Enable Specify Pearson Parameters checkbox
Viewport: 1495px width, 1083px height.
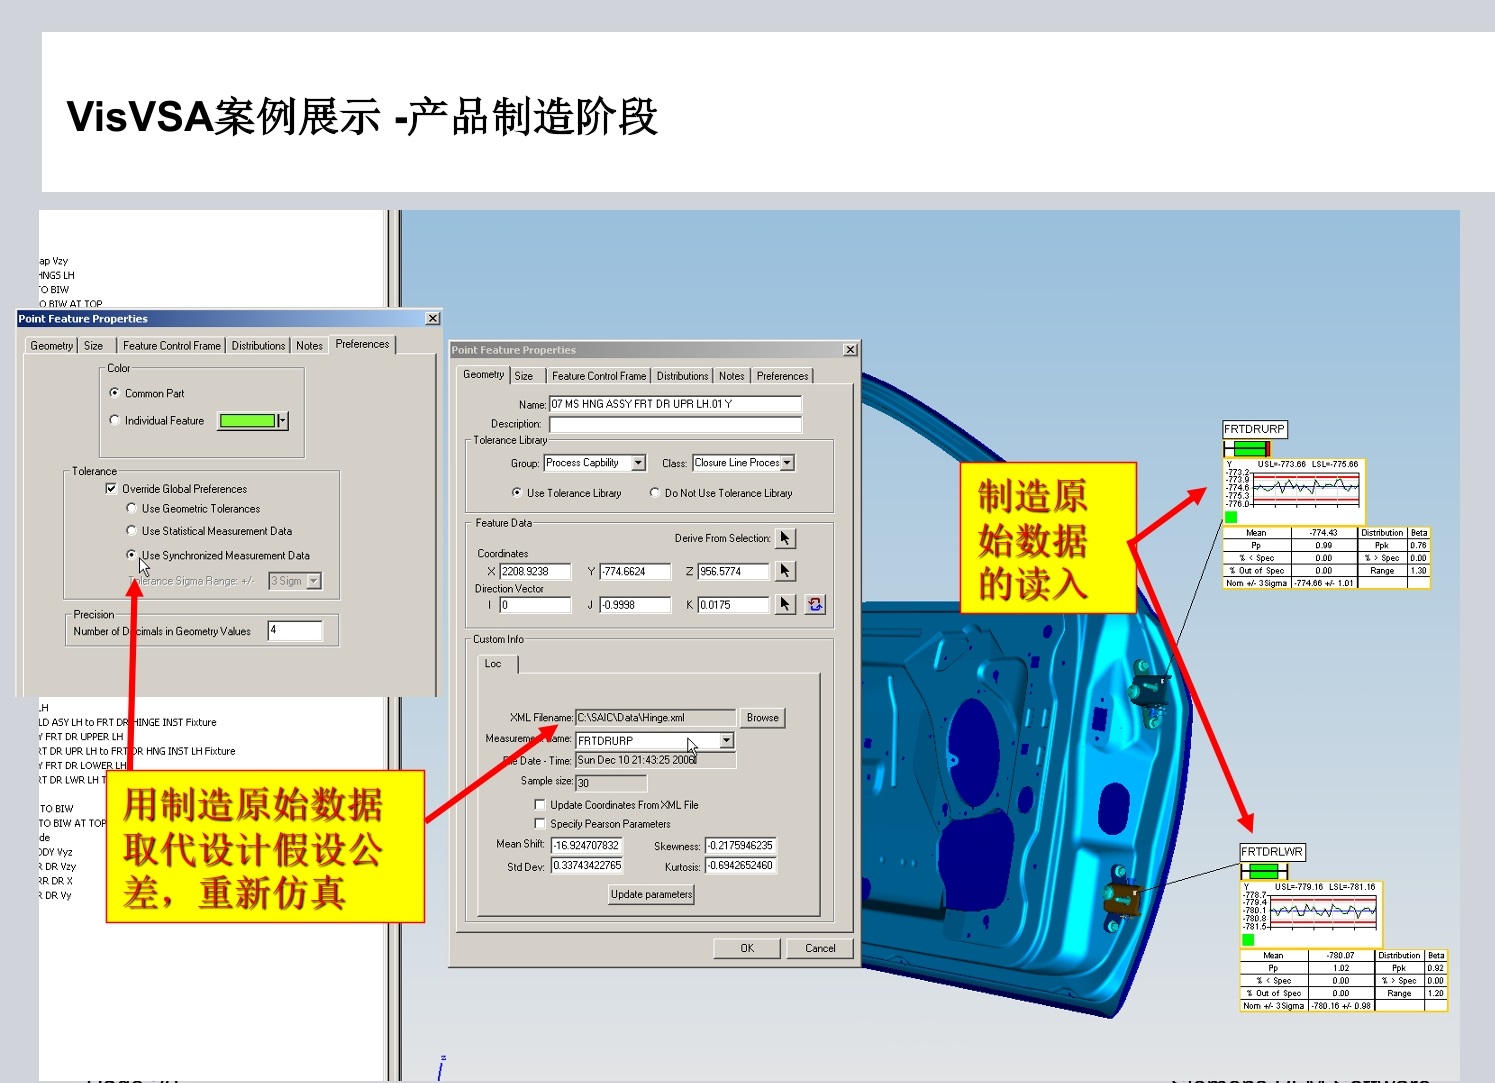click(x=540, y=824)
